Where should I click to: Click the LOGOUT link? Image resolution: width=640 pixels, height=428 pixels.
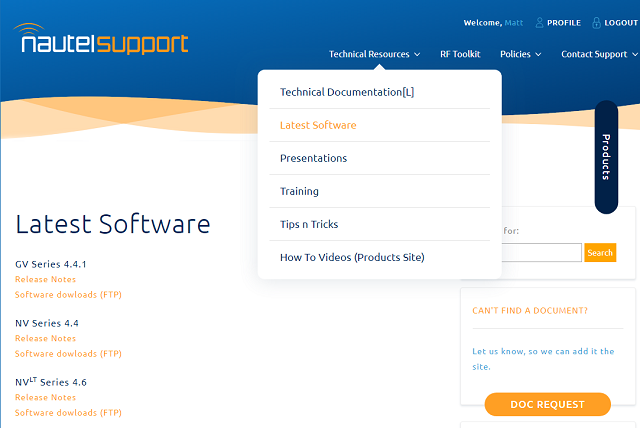pos(621,23)
